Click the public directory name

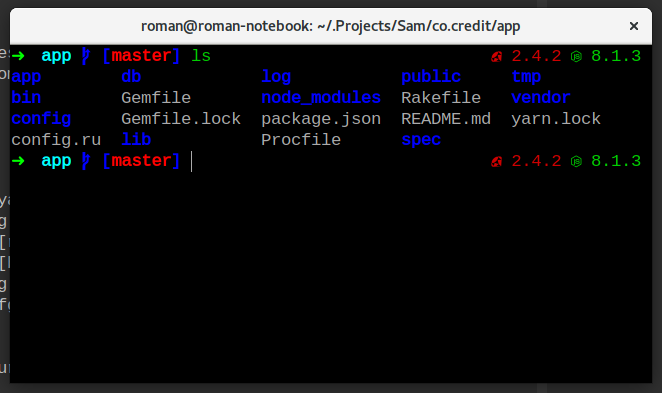431,77
